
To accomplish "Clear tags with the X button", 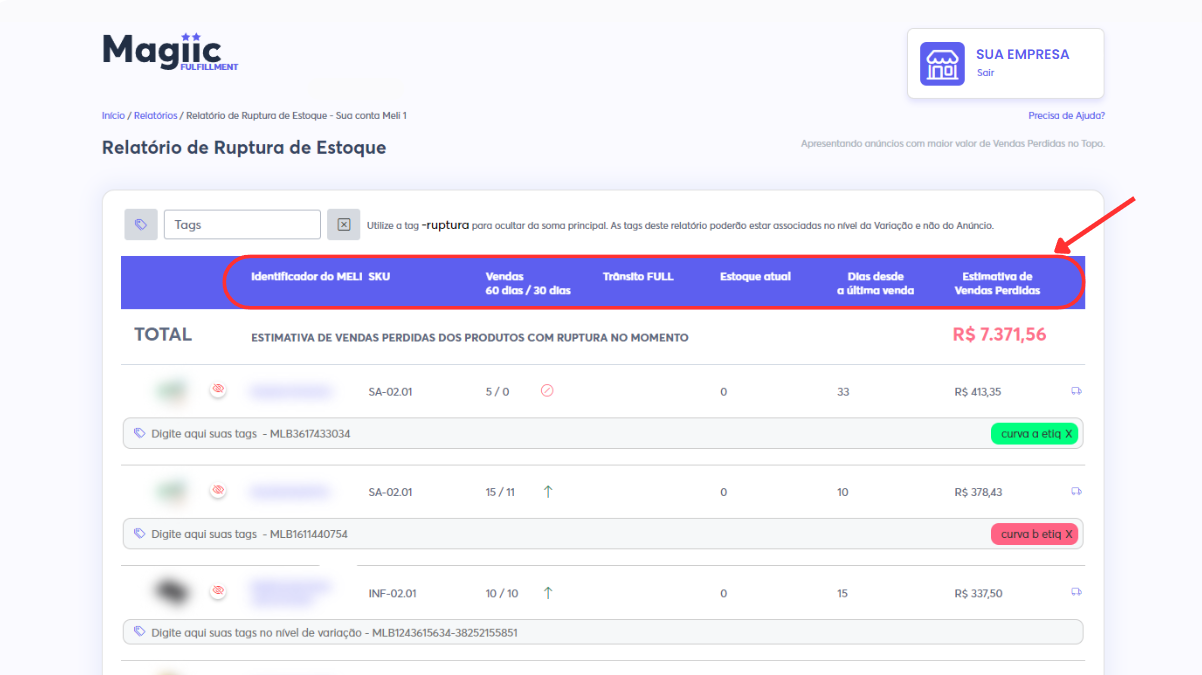I will (x=343, y=225).
